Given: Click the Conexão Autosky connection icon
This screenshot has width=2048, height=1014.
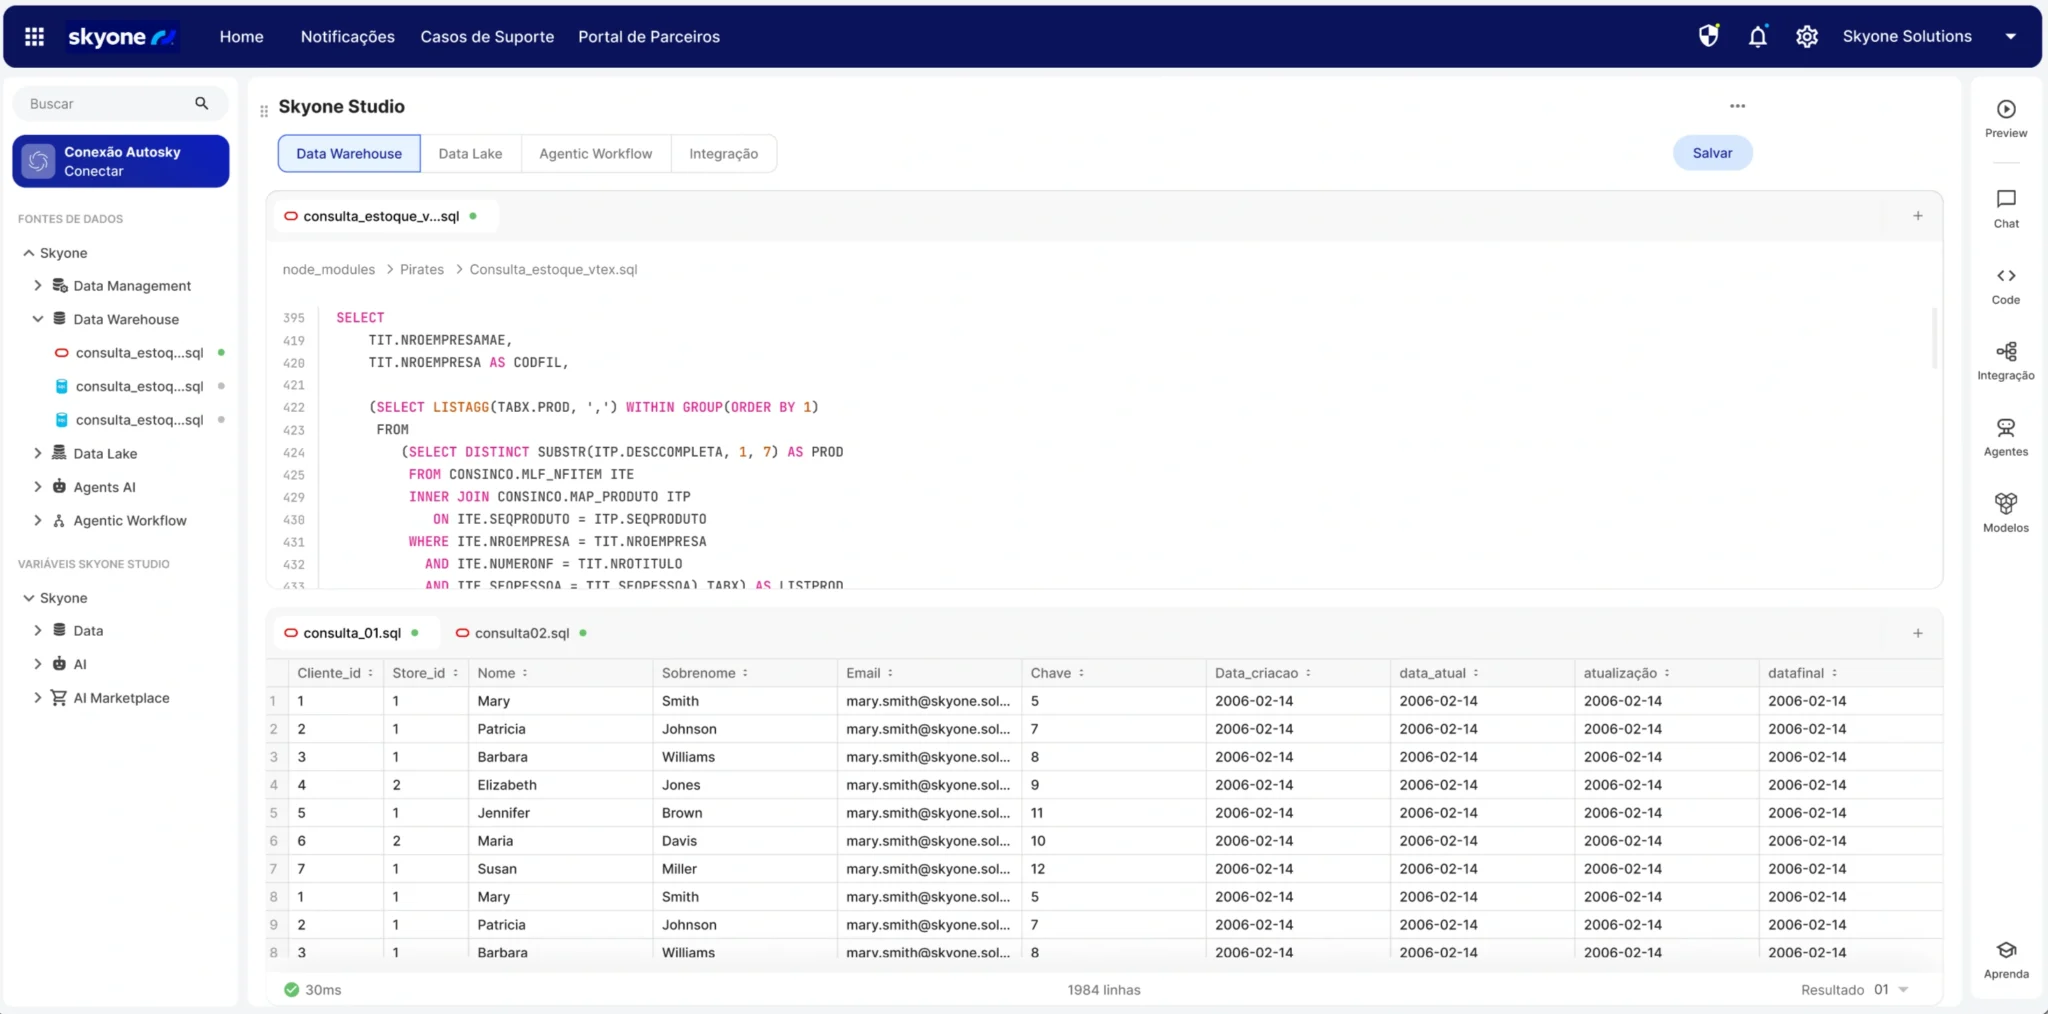Looking at the screenshot, I should tap(39, 161).
